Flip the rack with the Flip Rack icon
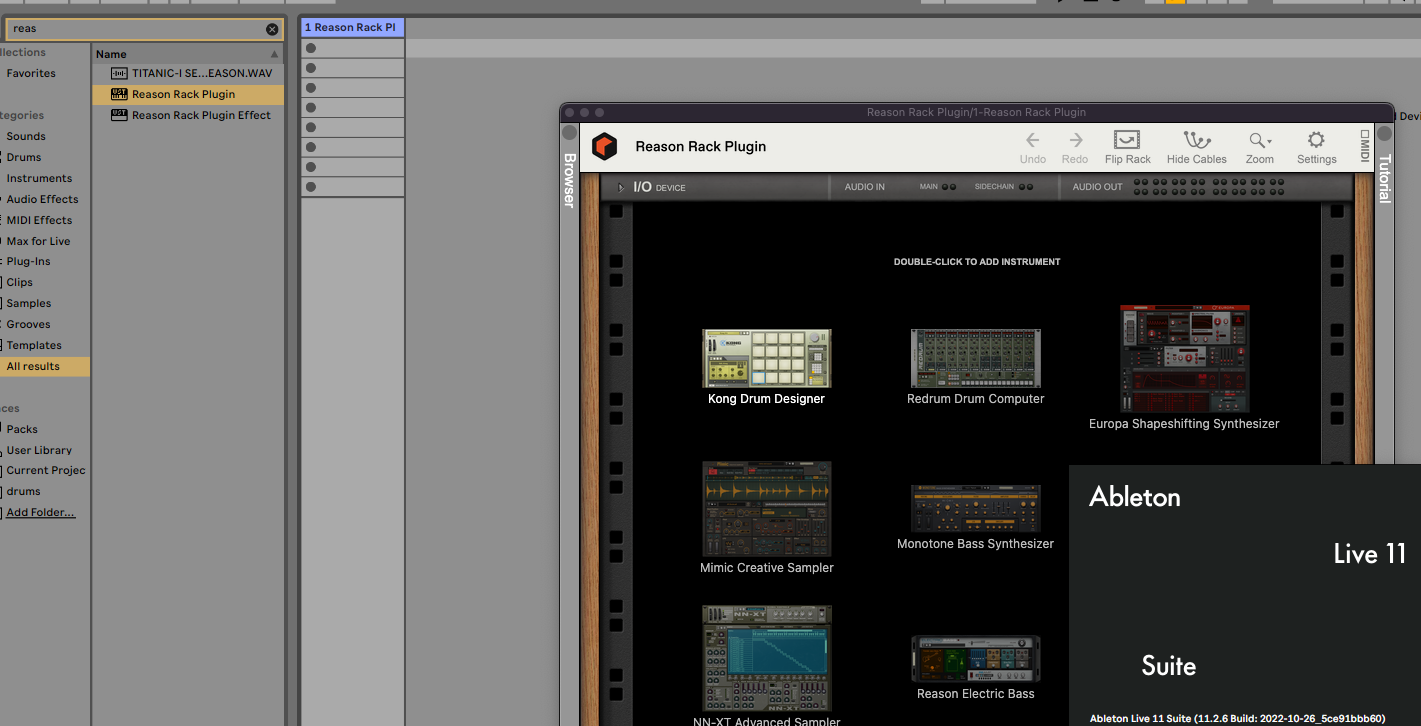Image resolution: width=1421 pixels, height=726 pixels. [1127, 140]
